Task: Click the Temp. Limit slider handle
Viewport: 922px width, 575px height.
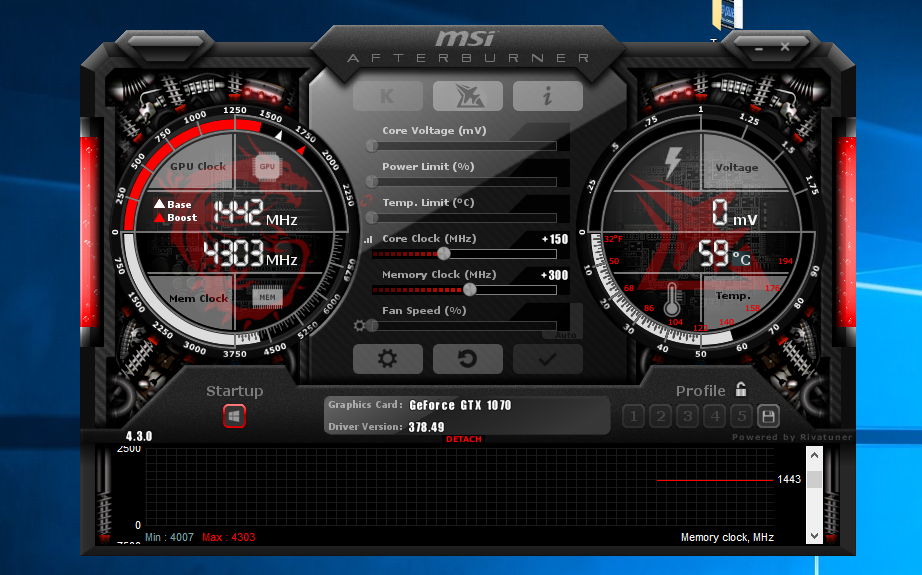Action: (x=372, y=218)
